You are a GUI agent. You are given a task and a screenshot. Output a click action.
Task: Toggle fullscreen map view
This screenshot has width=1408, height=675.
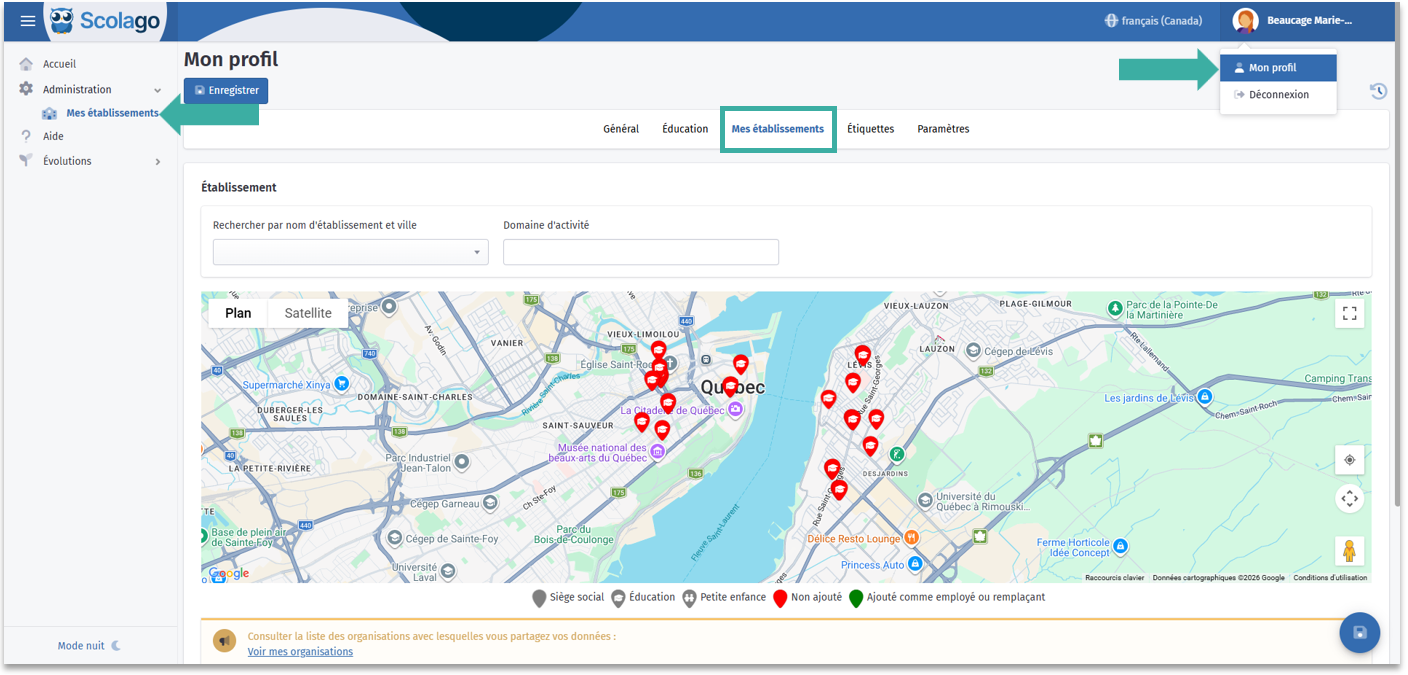[x=1349, y=314]
